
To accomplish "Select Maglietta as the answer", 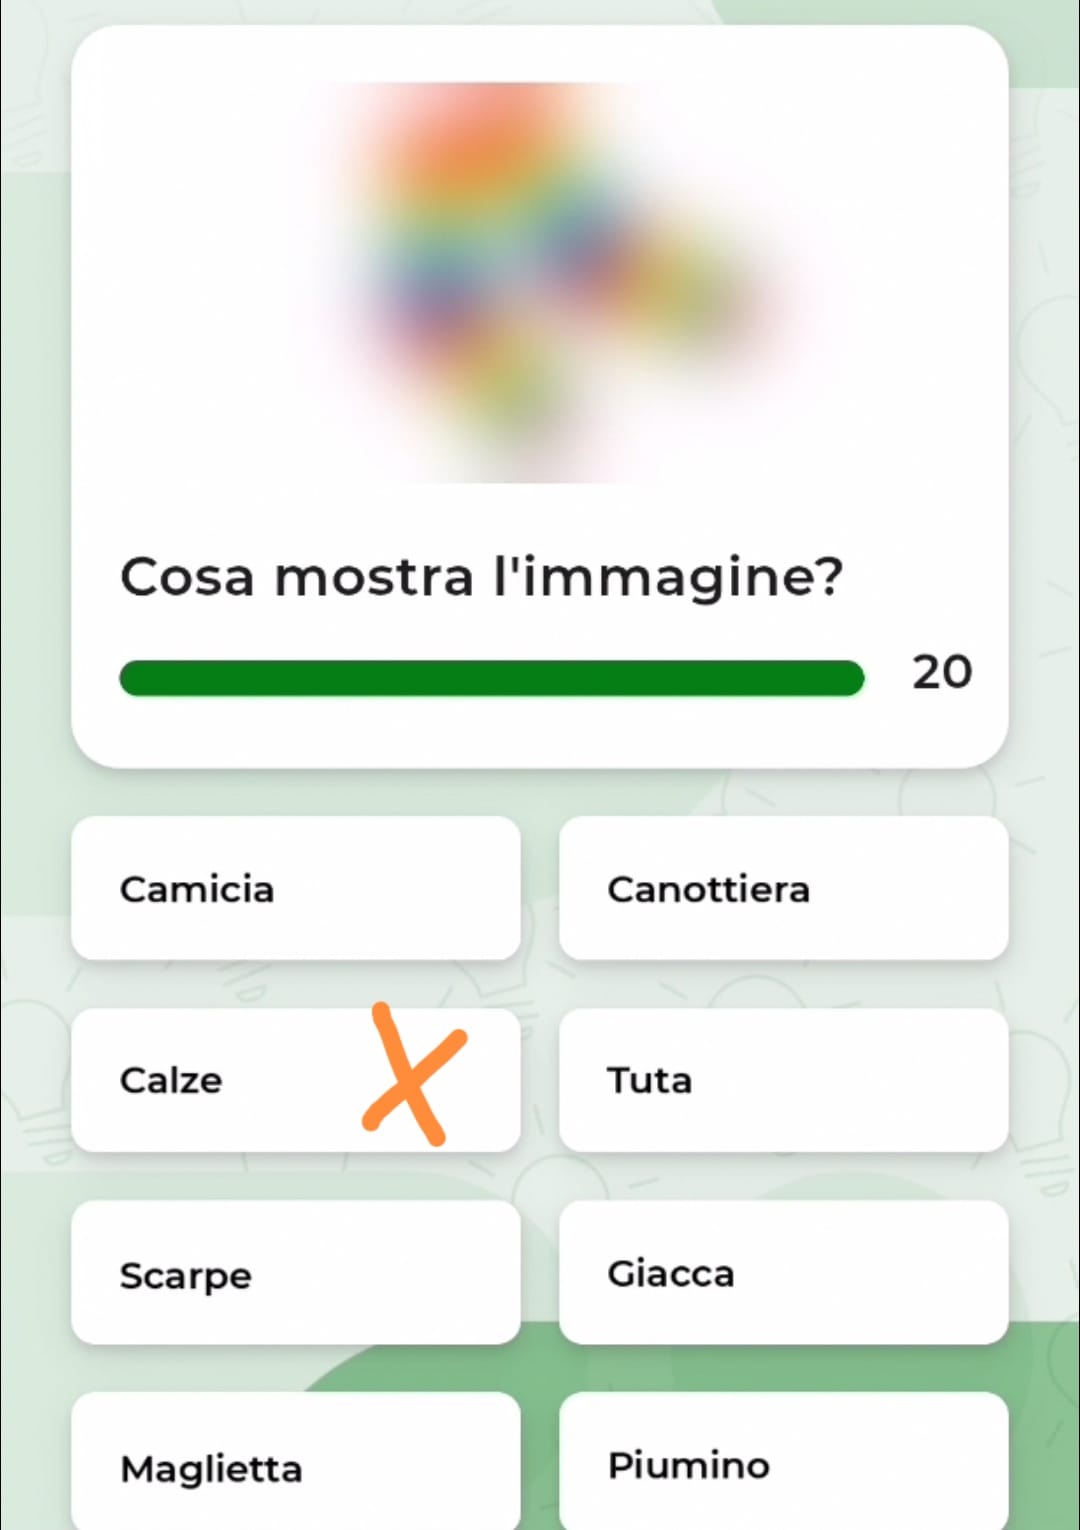I will (x=295, y=1465).
